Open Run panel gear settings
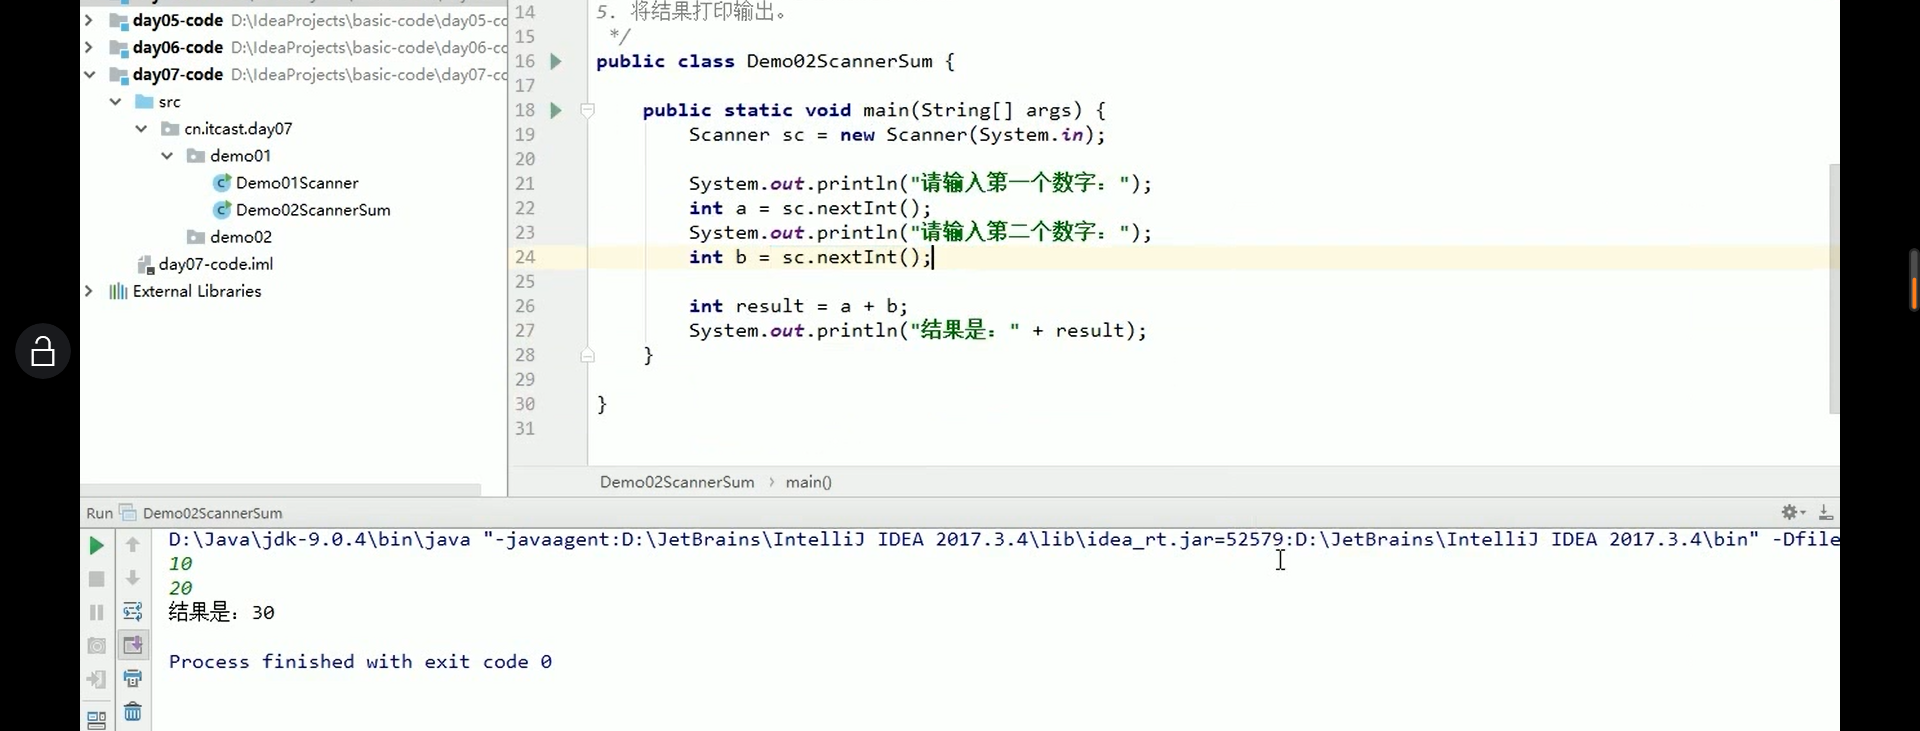1920x731 pixels. point(1793,512)
